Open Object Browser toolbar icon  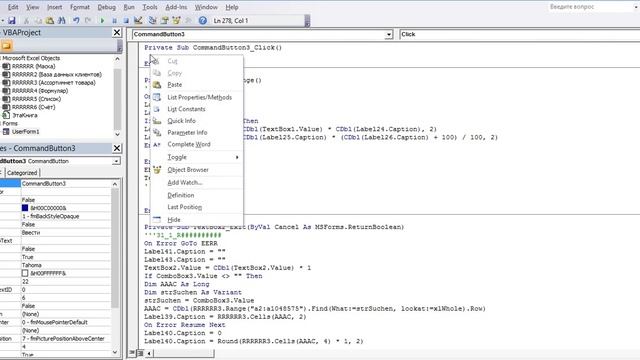(176, 20)
